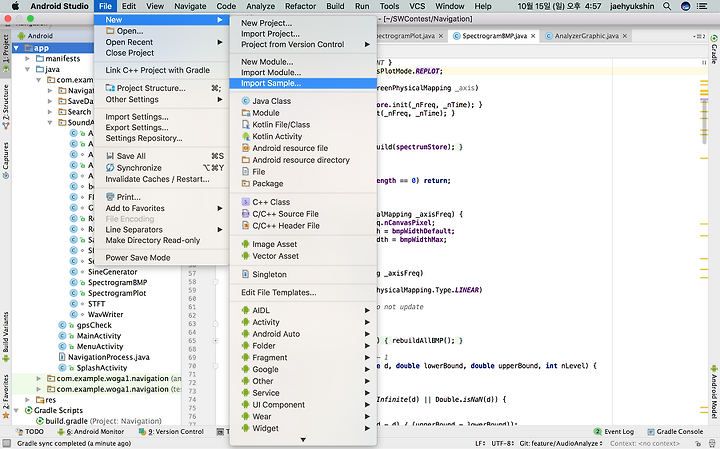Select the C++ Class icon
Viewport: 720px width, 449px height.
pos(246,202)
